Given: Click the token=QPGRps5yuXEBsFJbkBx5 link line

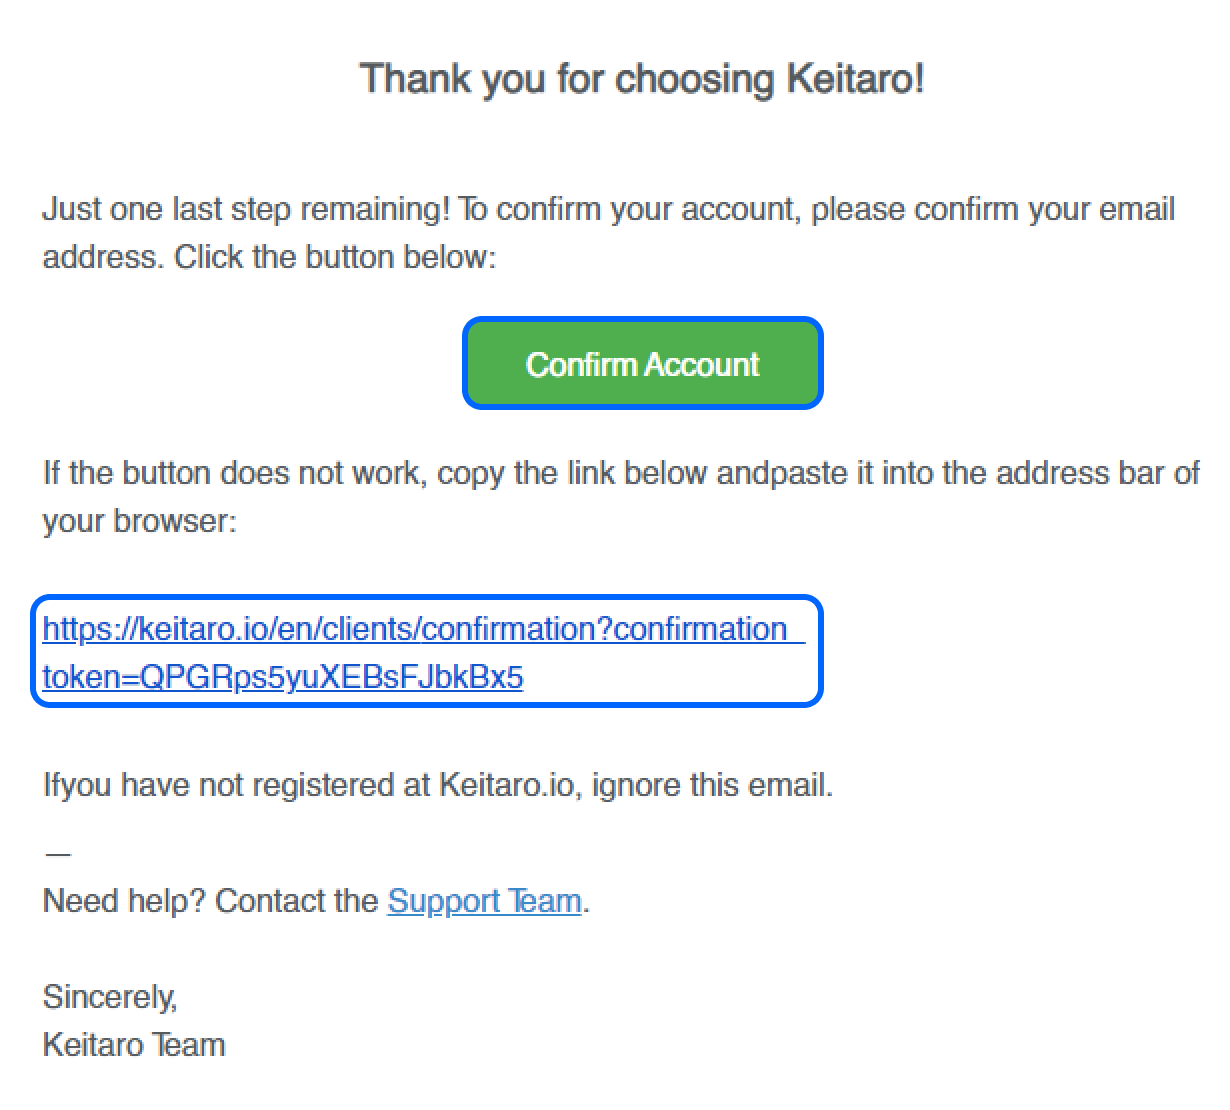Looking at the screenshot, I should click(x=283, y=677).
